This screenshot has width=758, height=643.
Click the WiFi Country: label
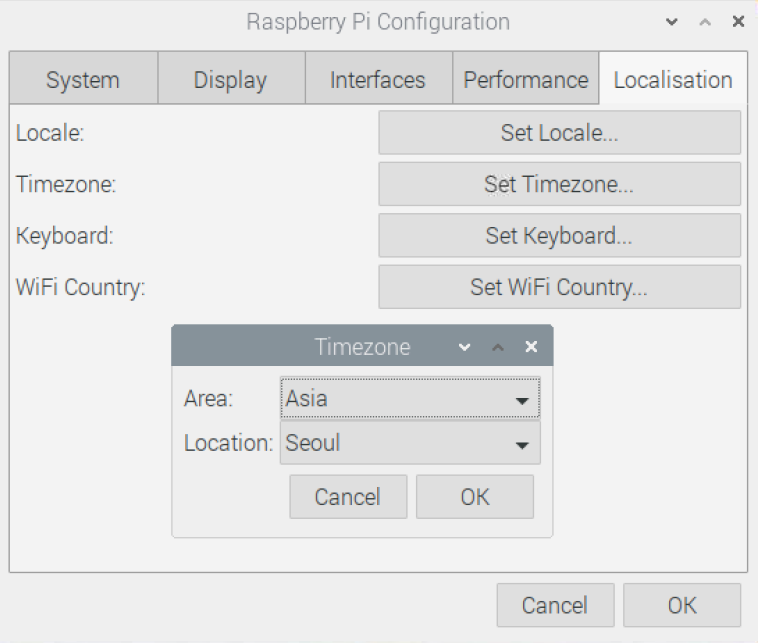(x=81, y=287)
